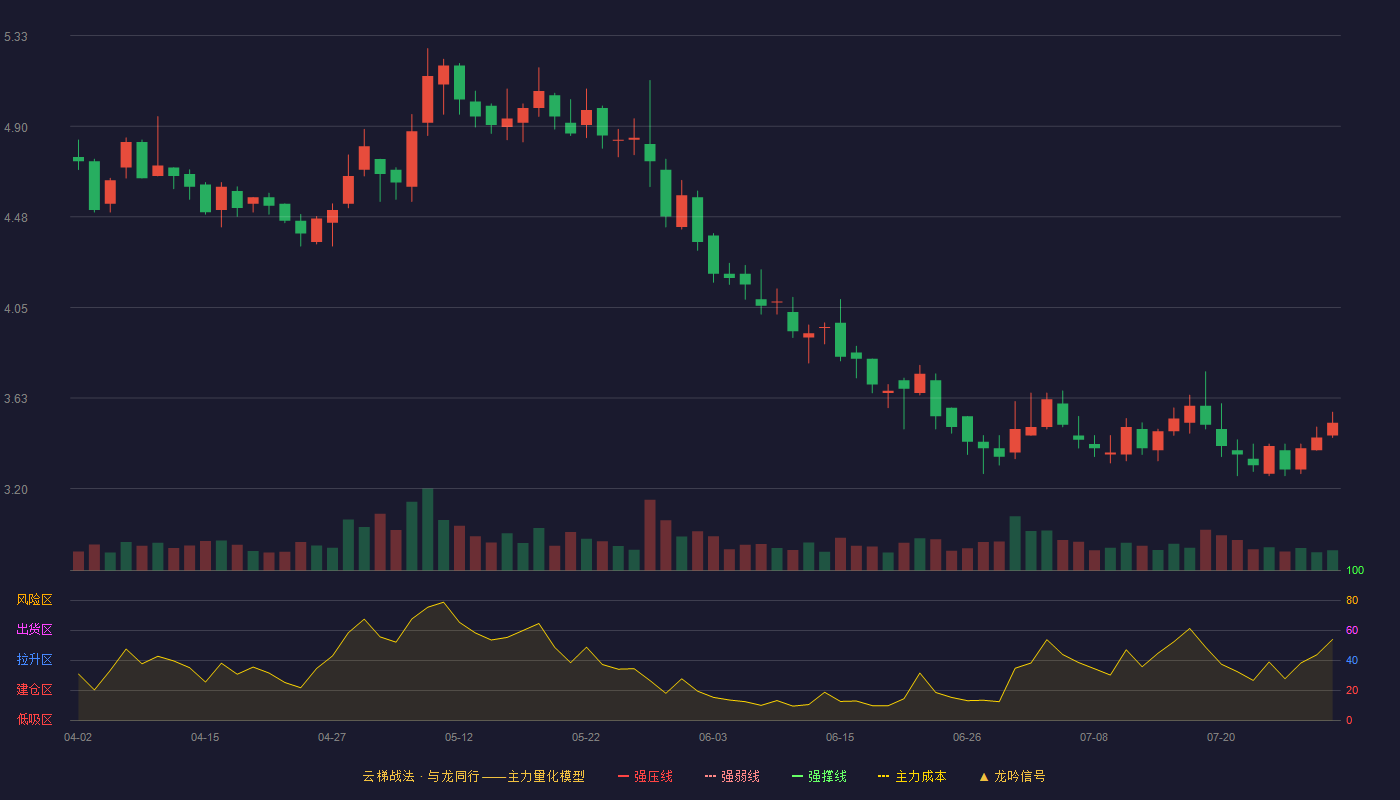Click the 07-20 date label
This screenshot has width=1400, height=800.
click(x=1221, y=737)
